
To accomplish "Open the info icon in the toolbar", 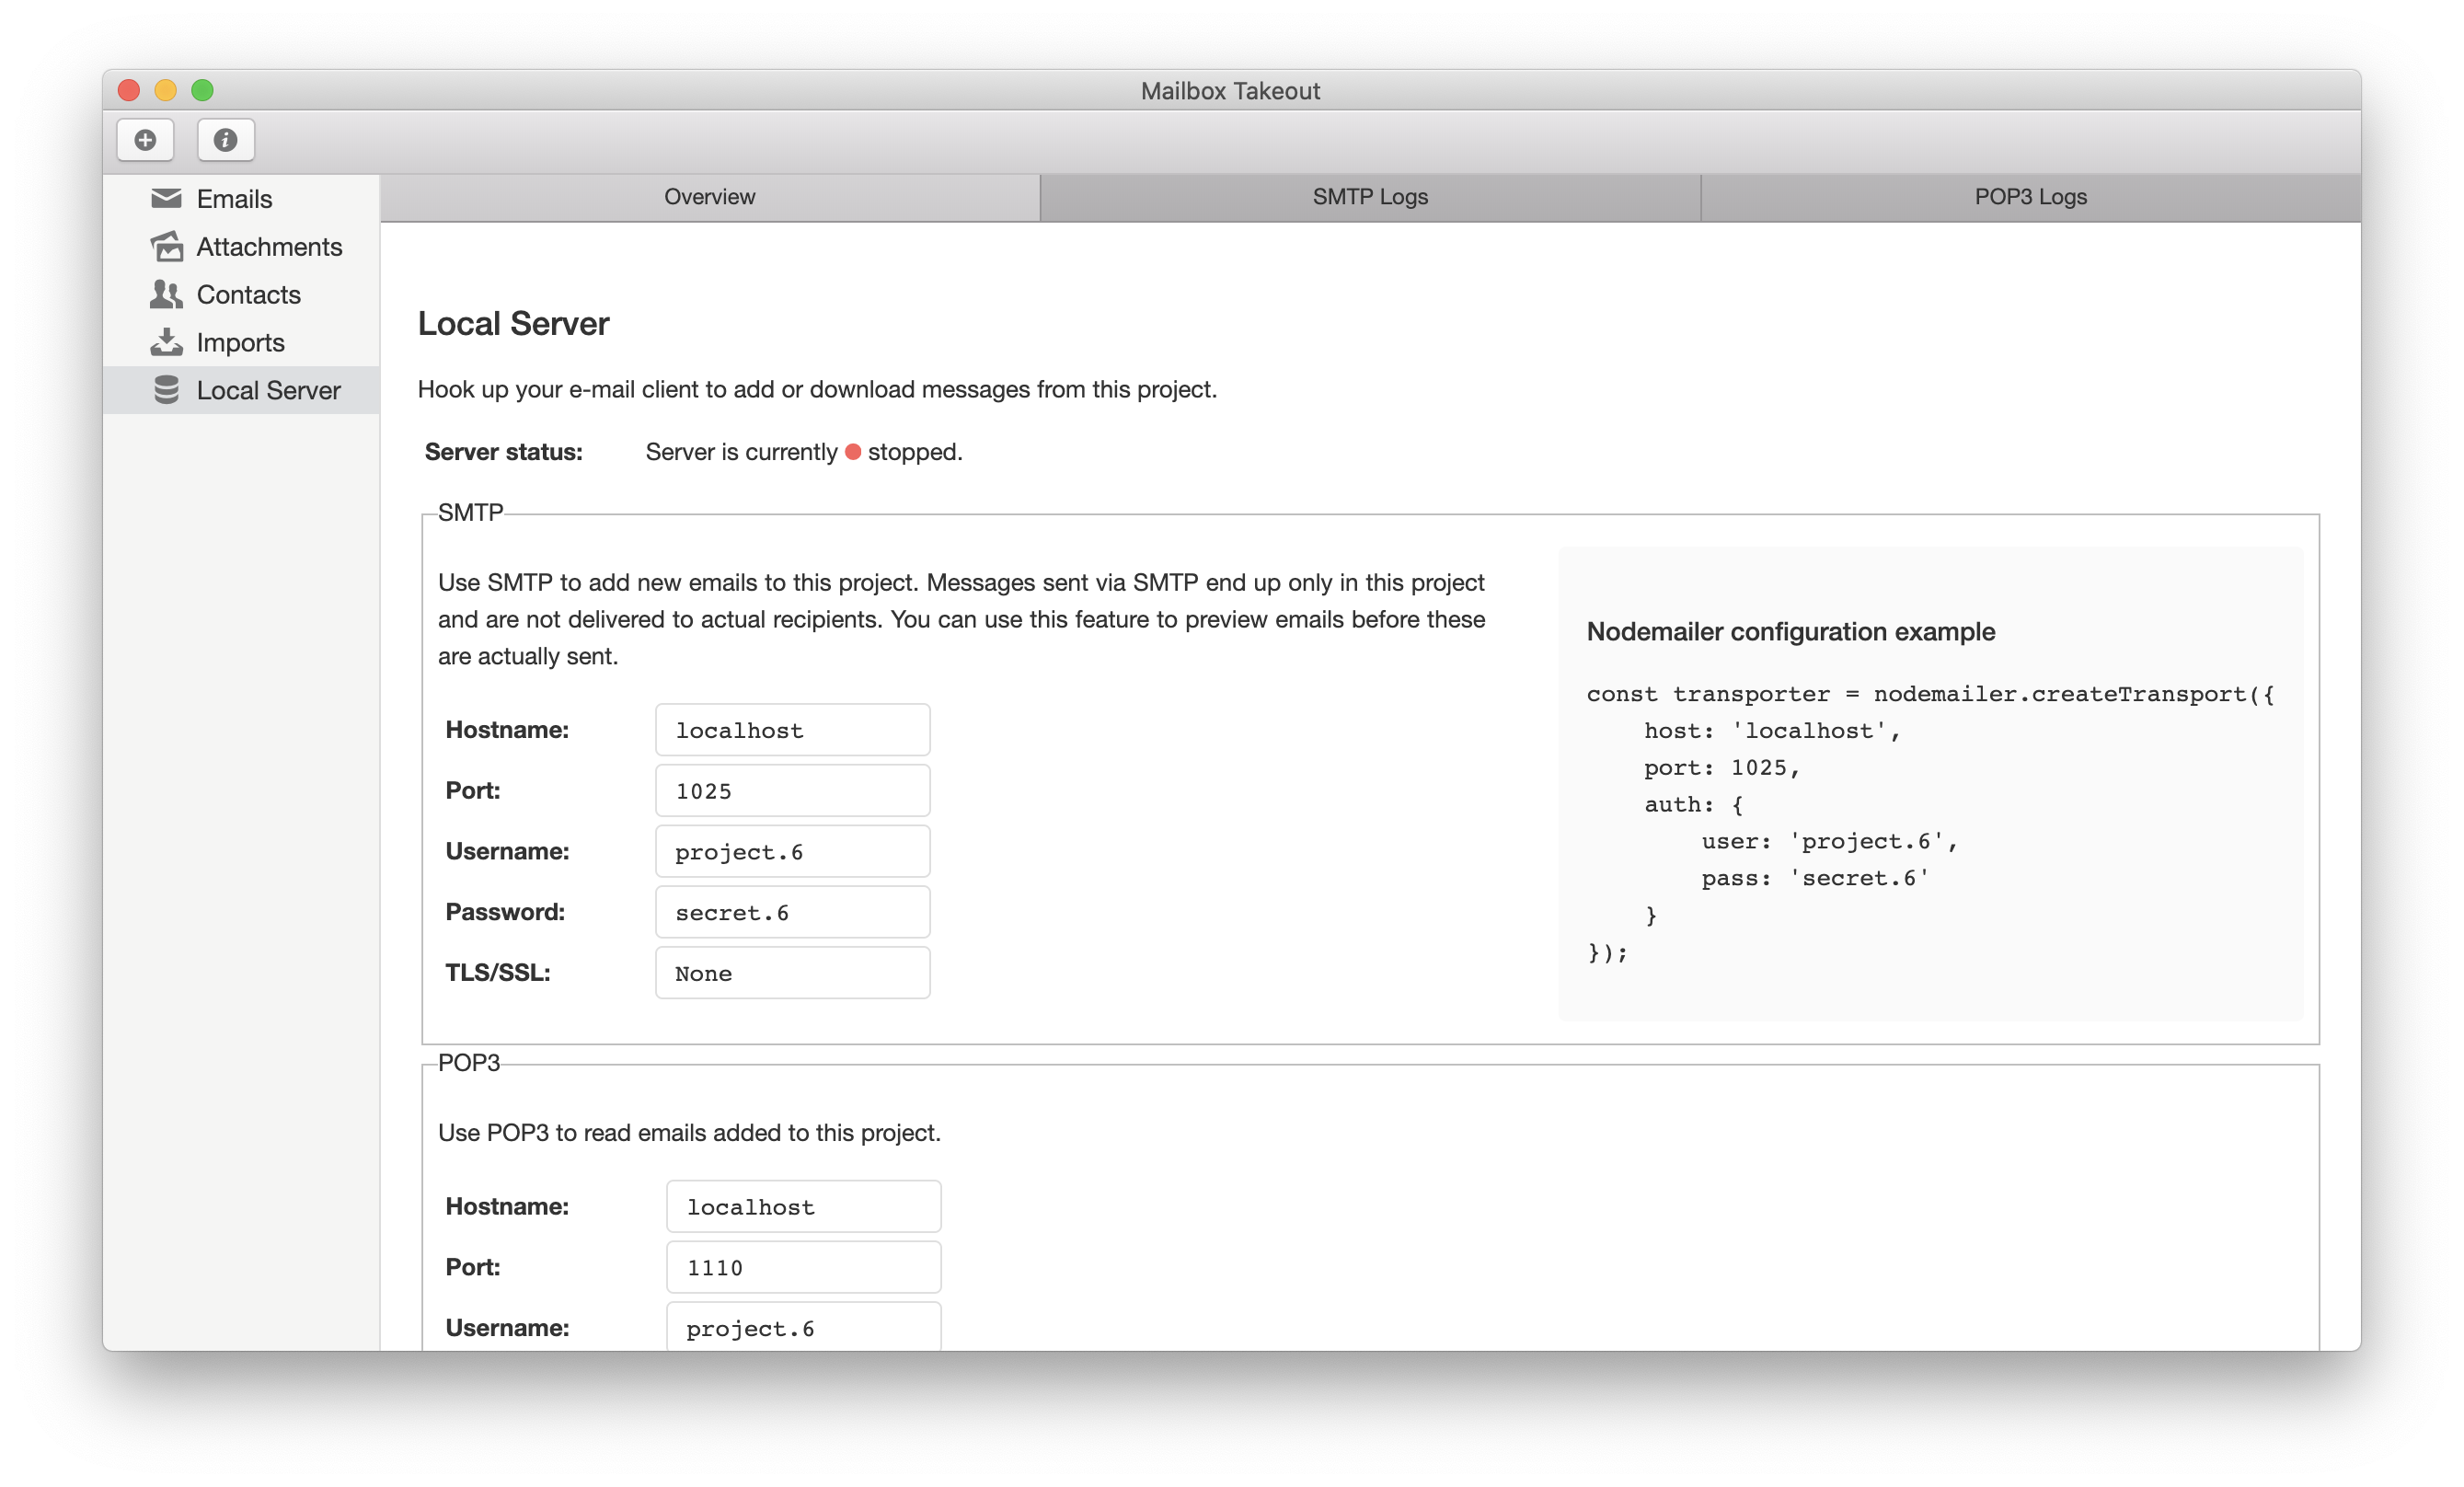I will pos(225,140).
